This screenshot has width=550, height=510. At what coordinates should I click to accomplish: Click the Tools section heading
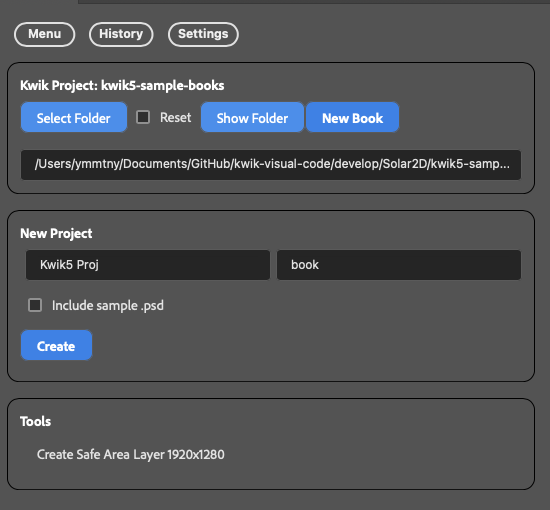click(x=35, y=421)
